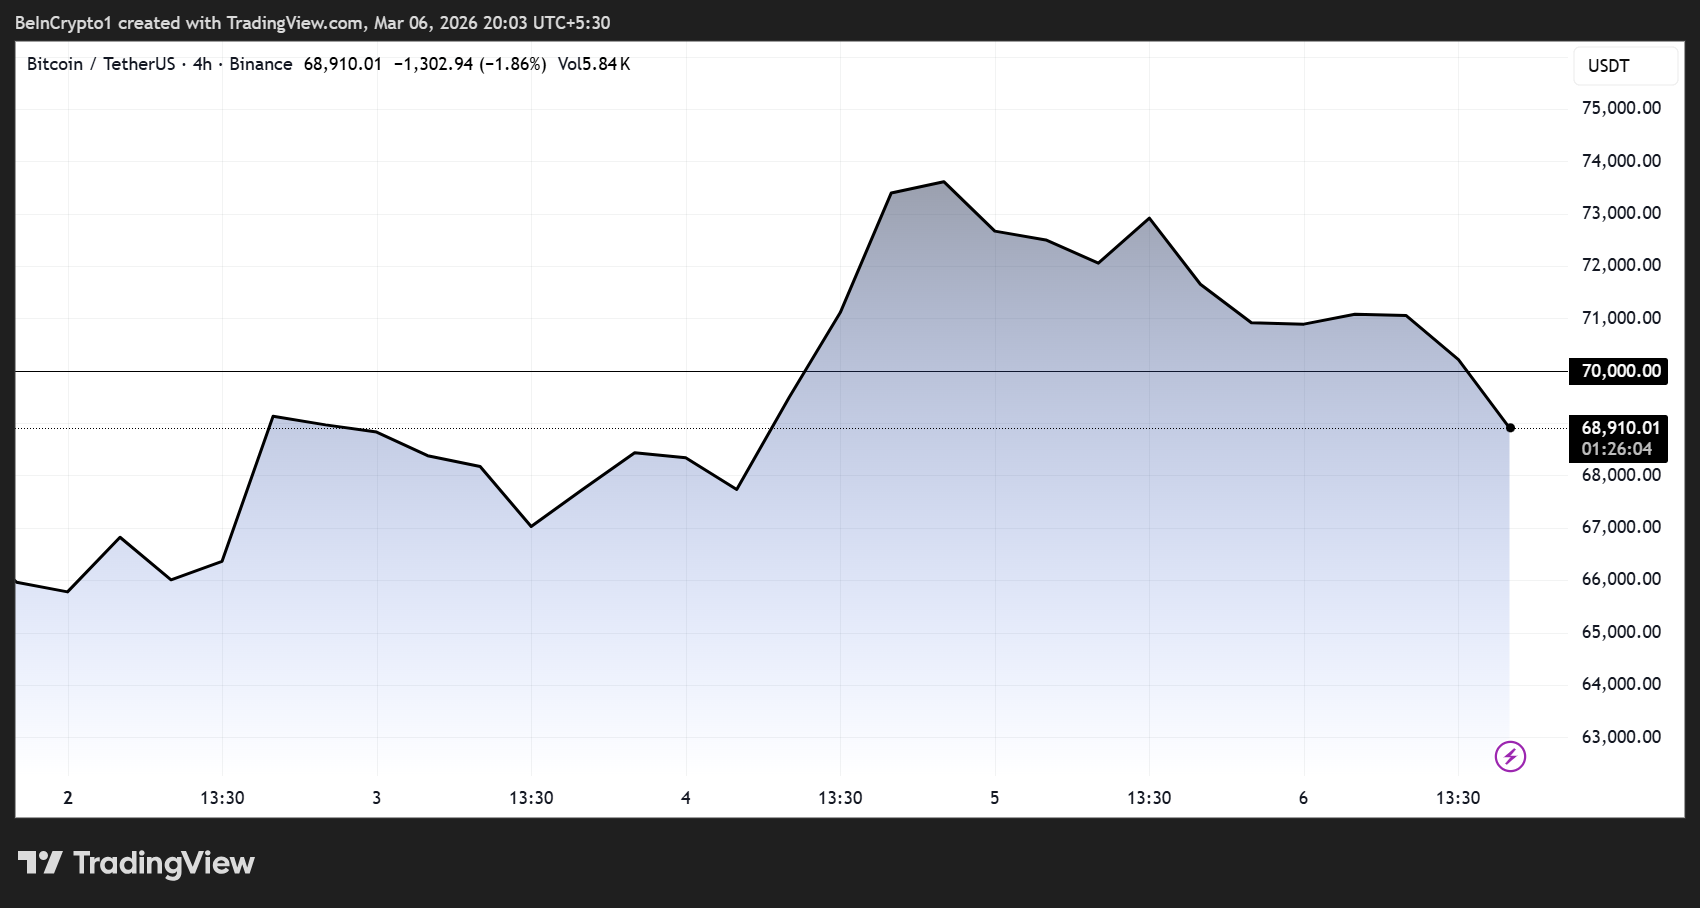The width and height of the screenshot is (1700, 908).
Task: Click date label 6 on time axis
Action: click(1303, 798)
